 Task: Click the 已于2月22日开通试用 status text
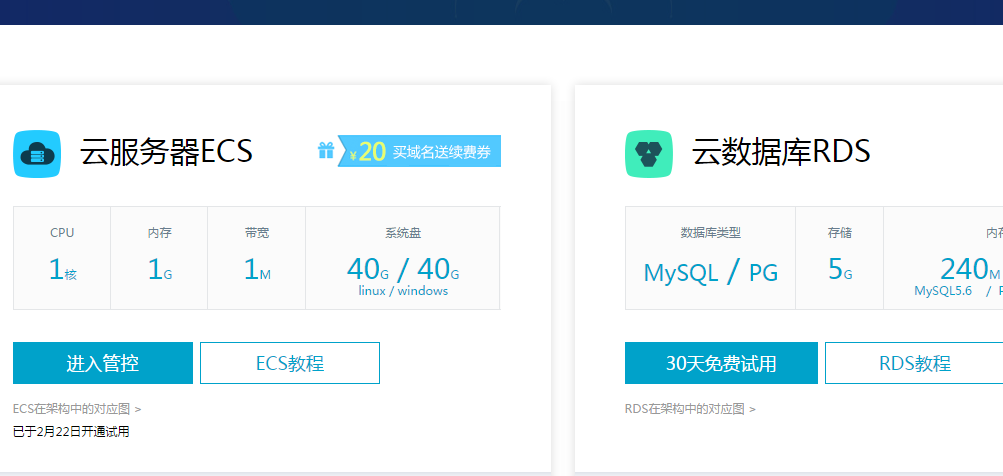[x=71, y=432]
